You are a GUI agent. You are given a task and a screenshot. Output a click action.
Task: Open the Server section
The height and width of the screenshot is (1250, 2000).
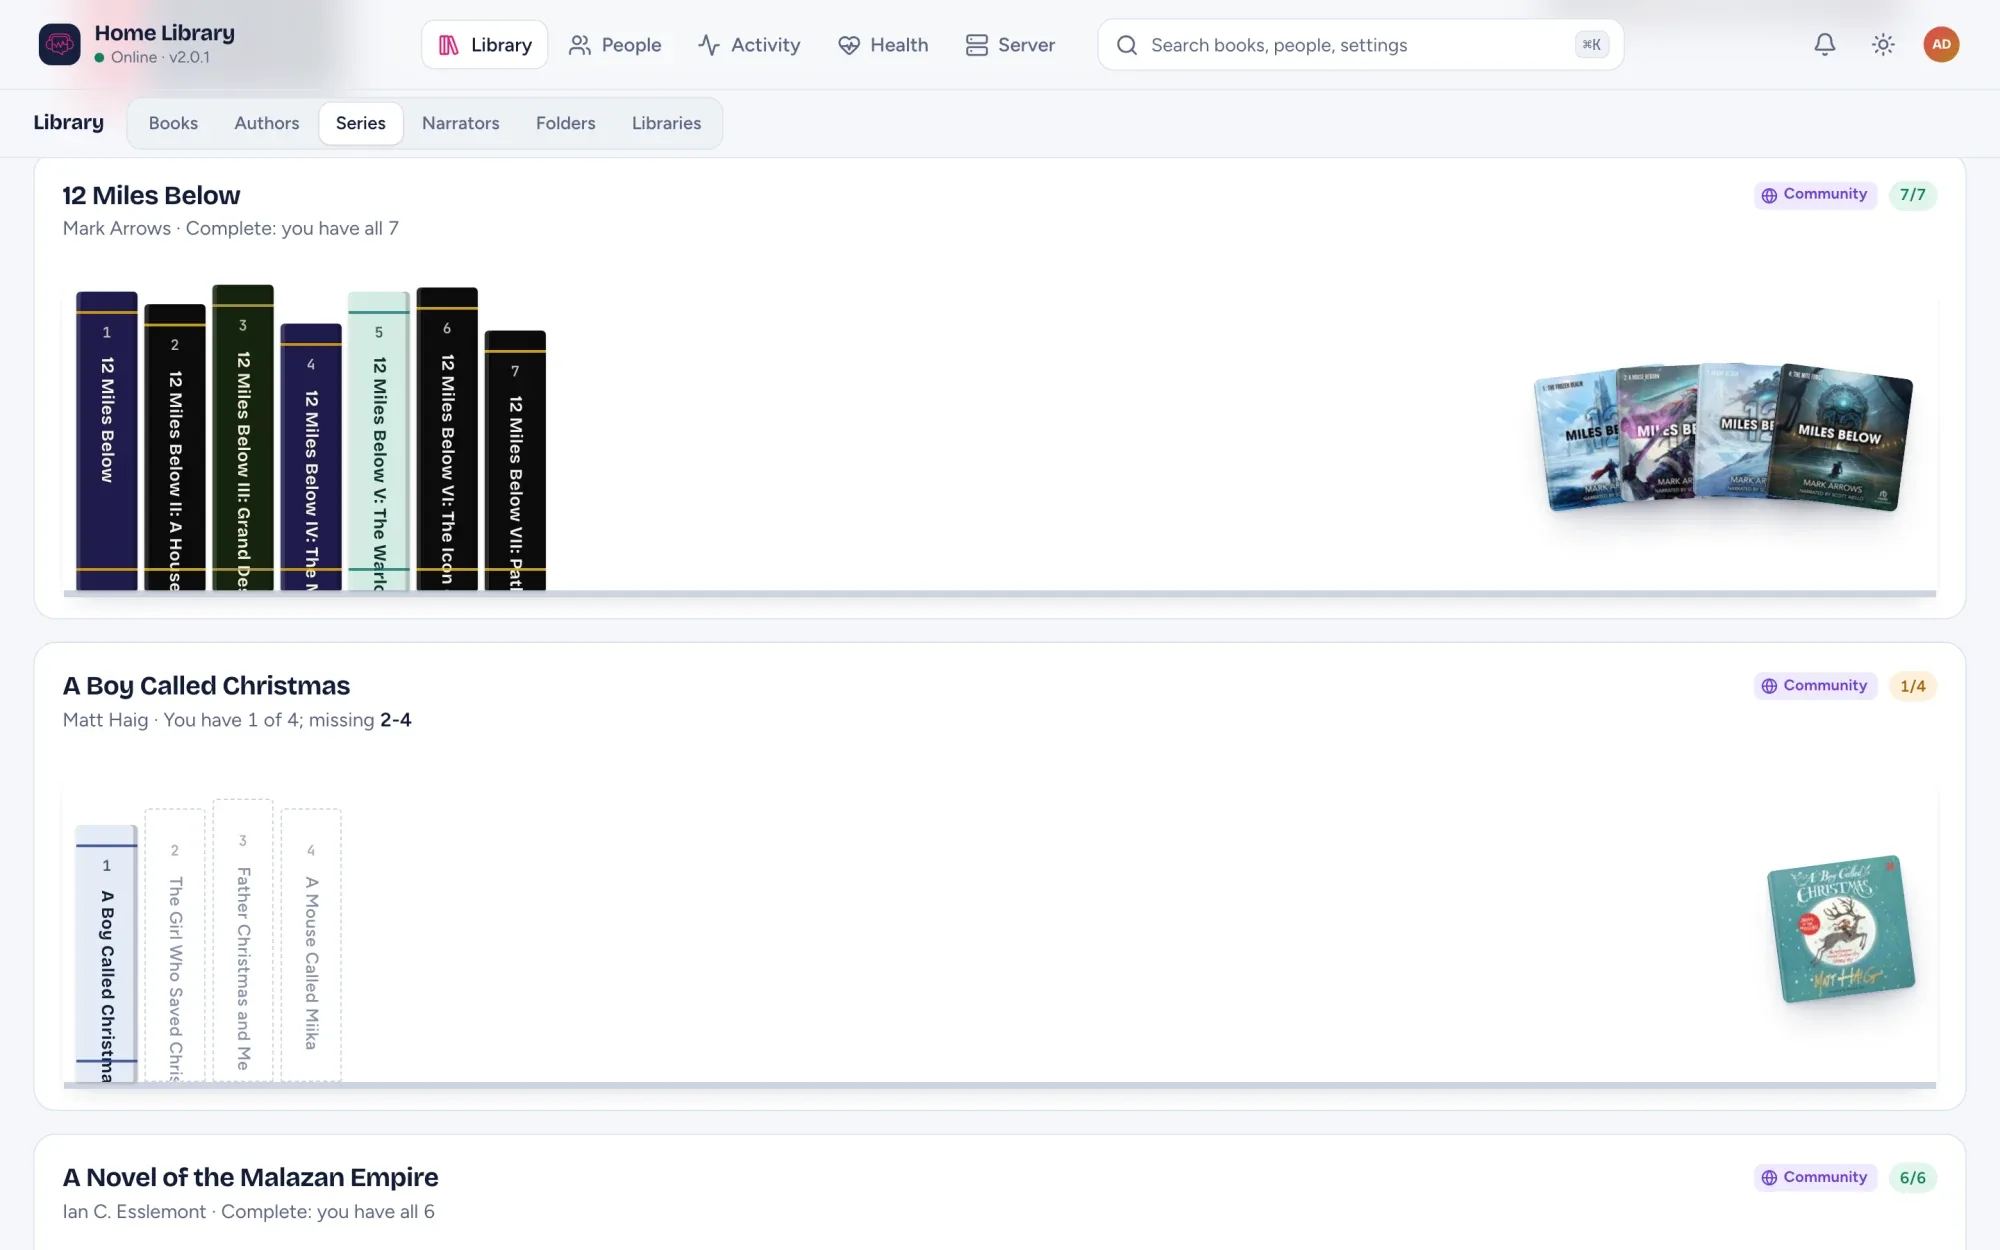1010,45
